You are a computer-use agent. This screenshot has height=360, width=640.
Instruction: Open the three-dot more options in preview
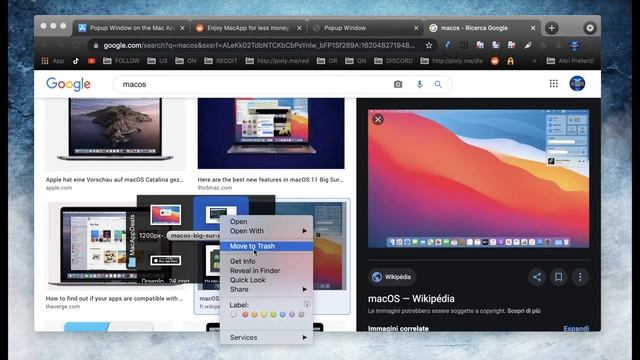click(x=580, y=277)
